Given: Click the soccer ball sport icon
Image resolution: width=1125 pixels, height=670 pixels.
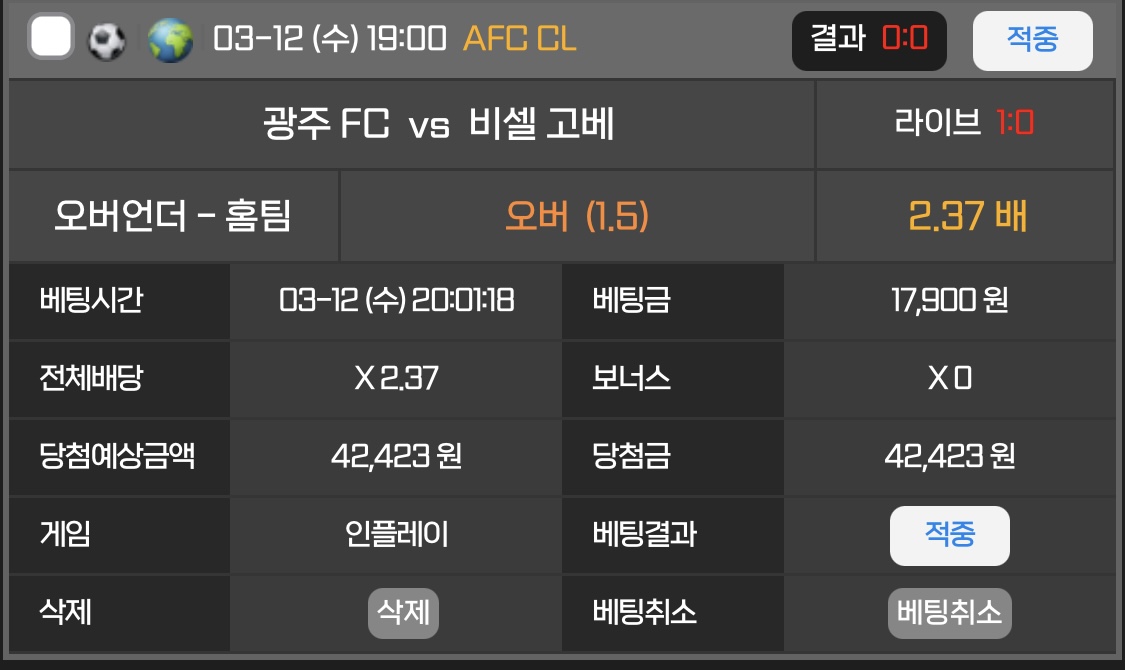Looking at the screenshot, I should coord(106,40).
